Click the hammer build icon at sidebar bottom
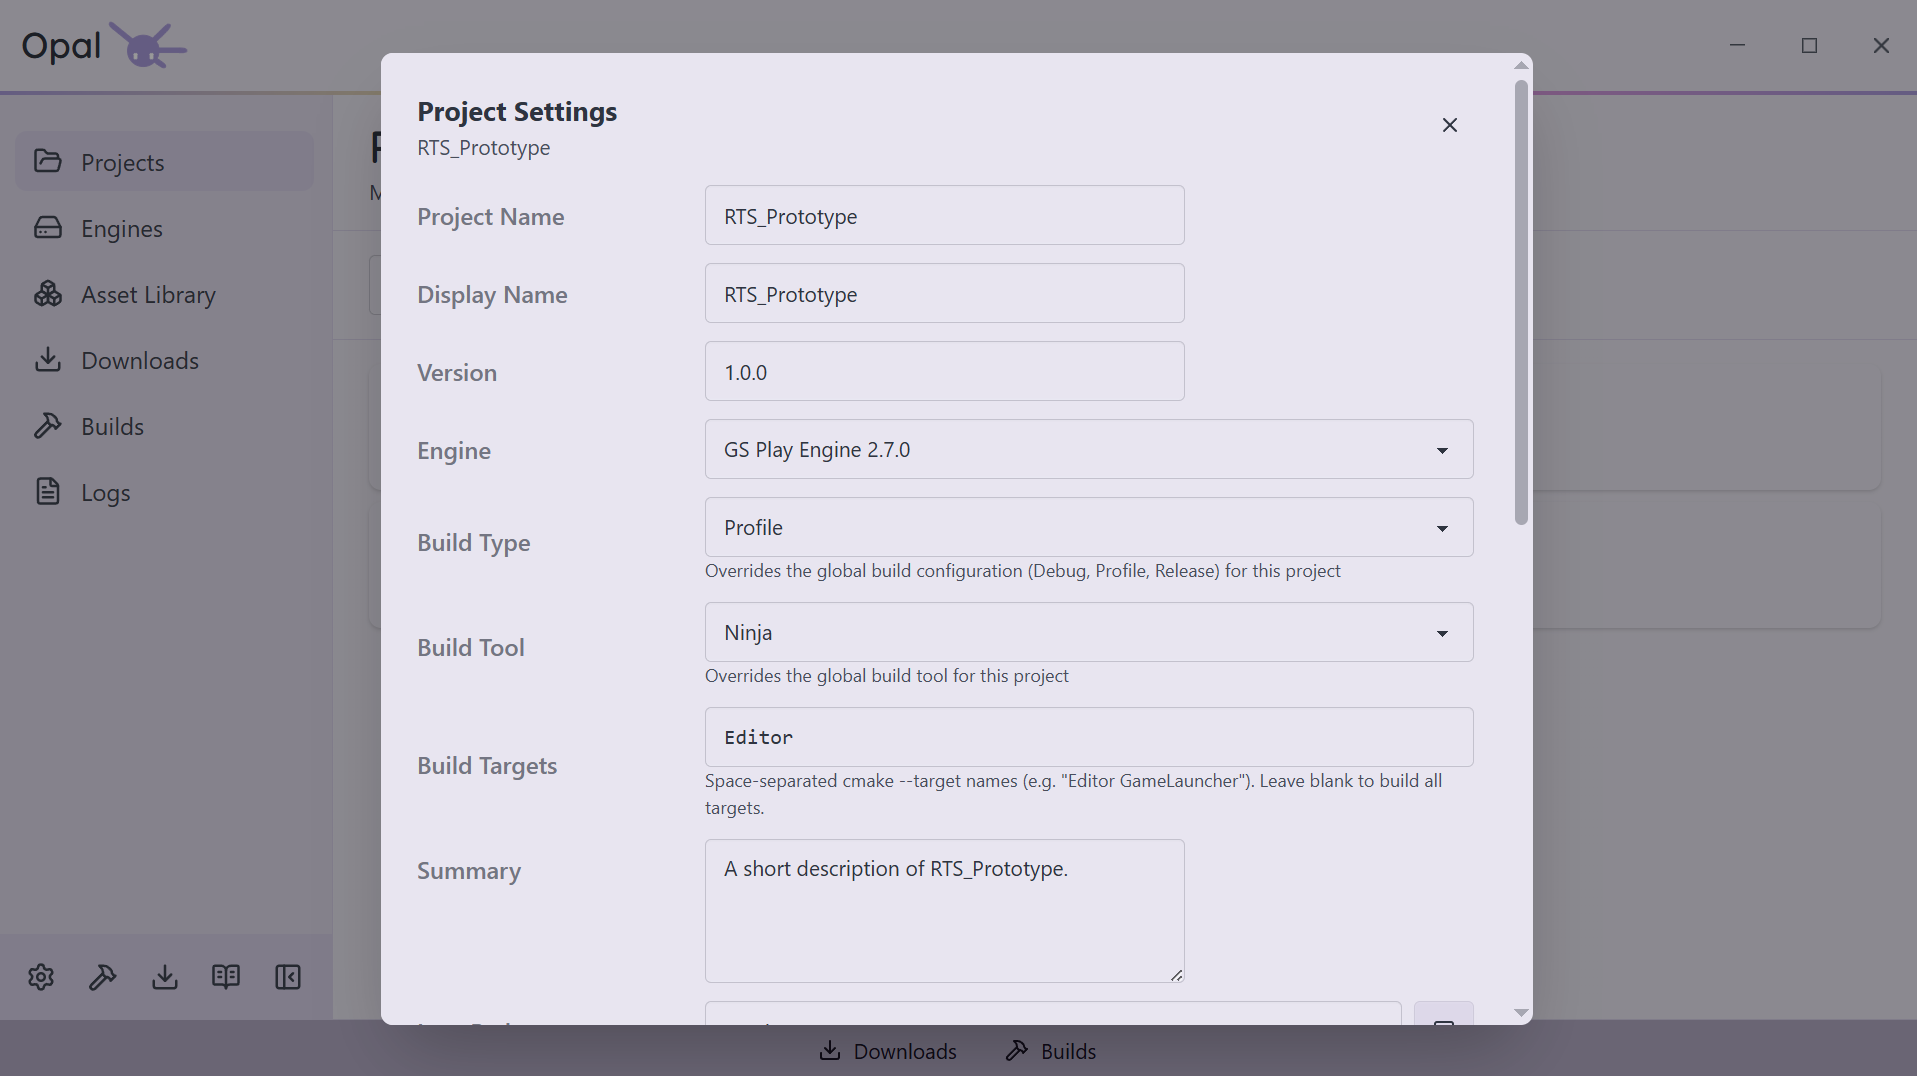1917x1076 pixels. coord(103,977)
